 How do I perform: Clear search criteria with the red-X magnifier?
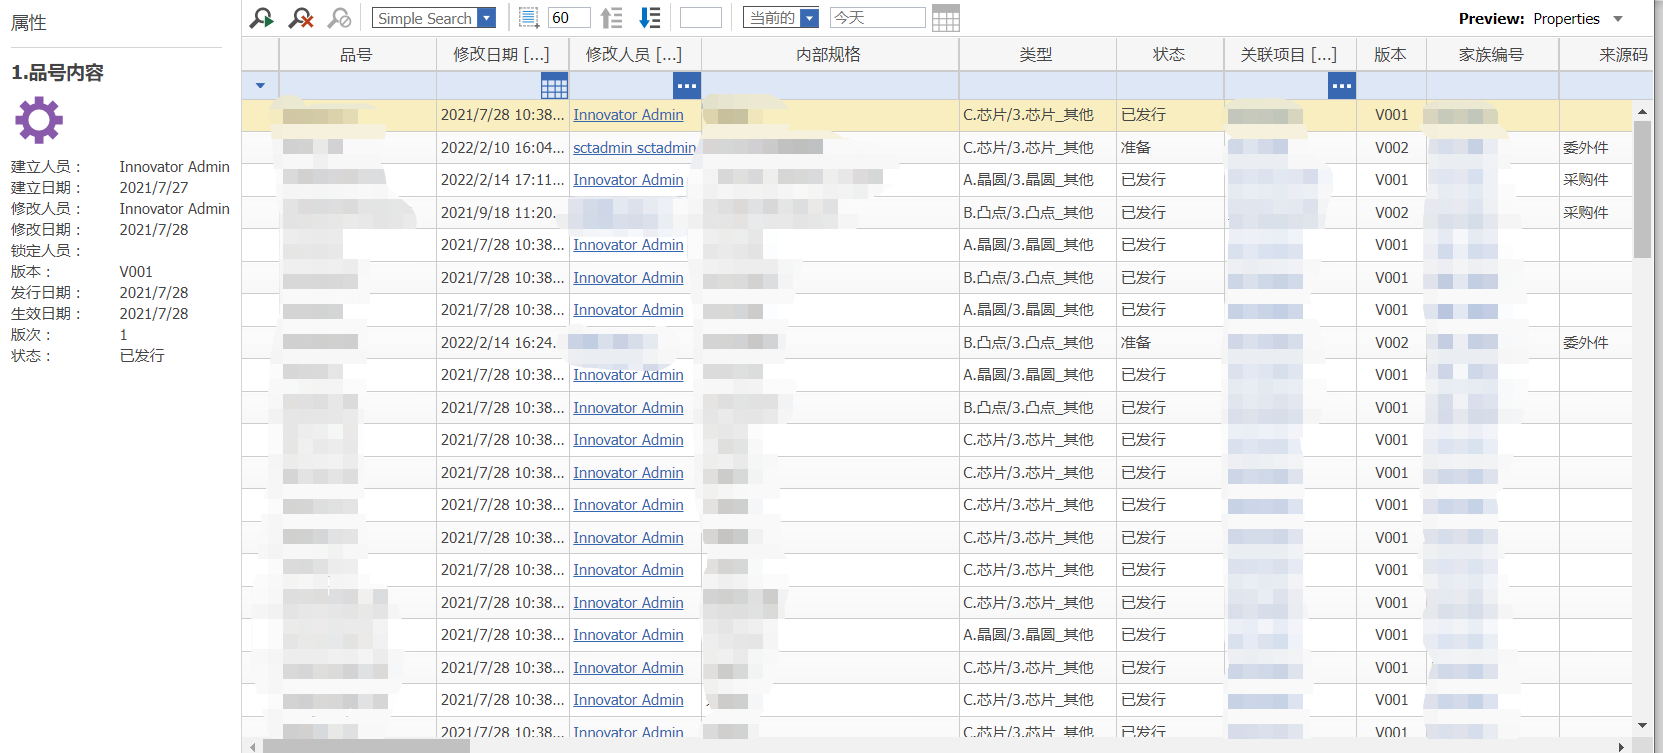coord(301,18)
